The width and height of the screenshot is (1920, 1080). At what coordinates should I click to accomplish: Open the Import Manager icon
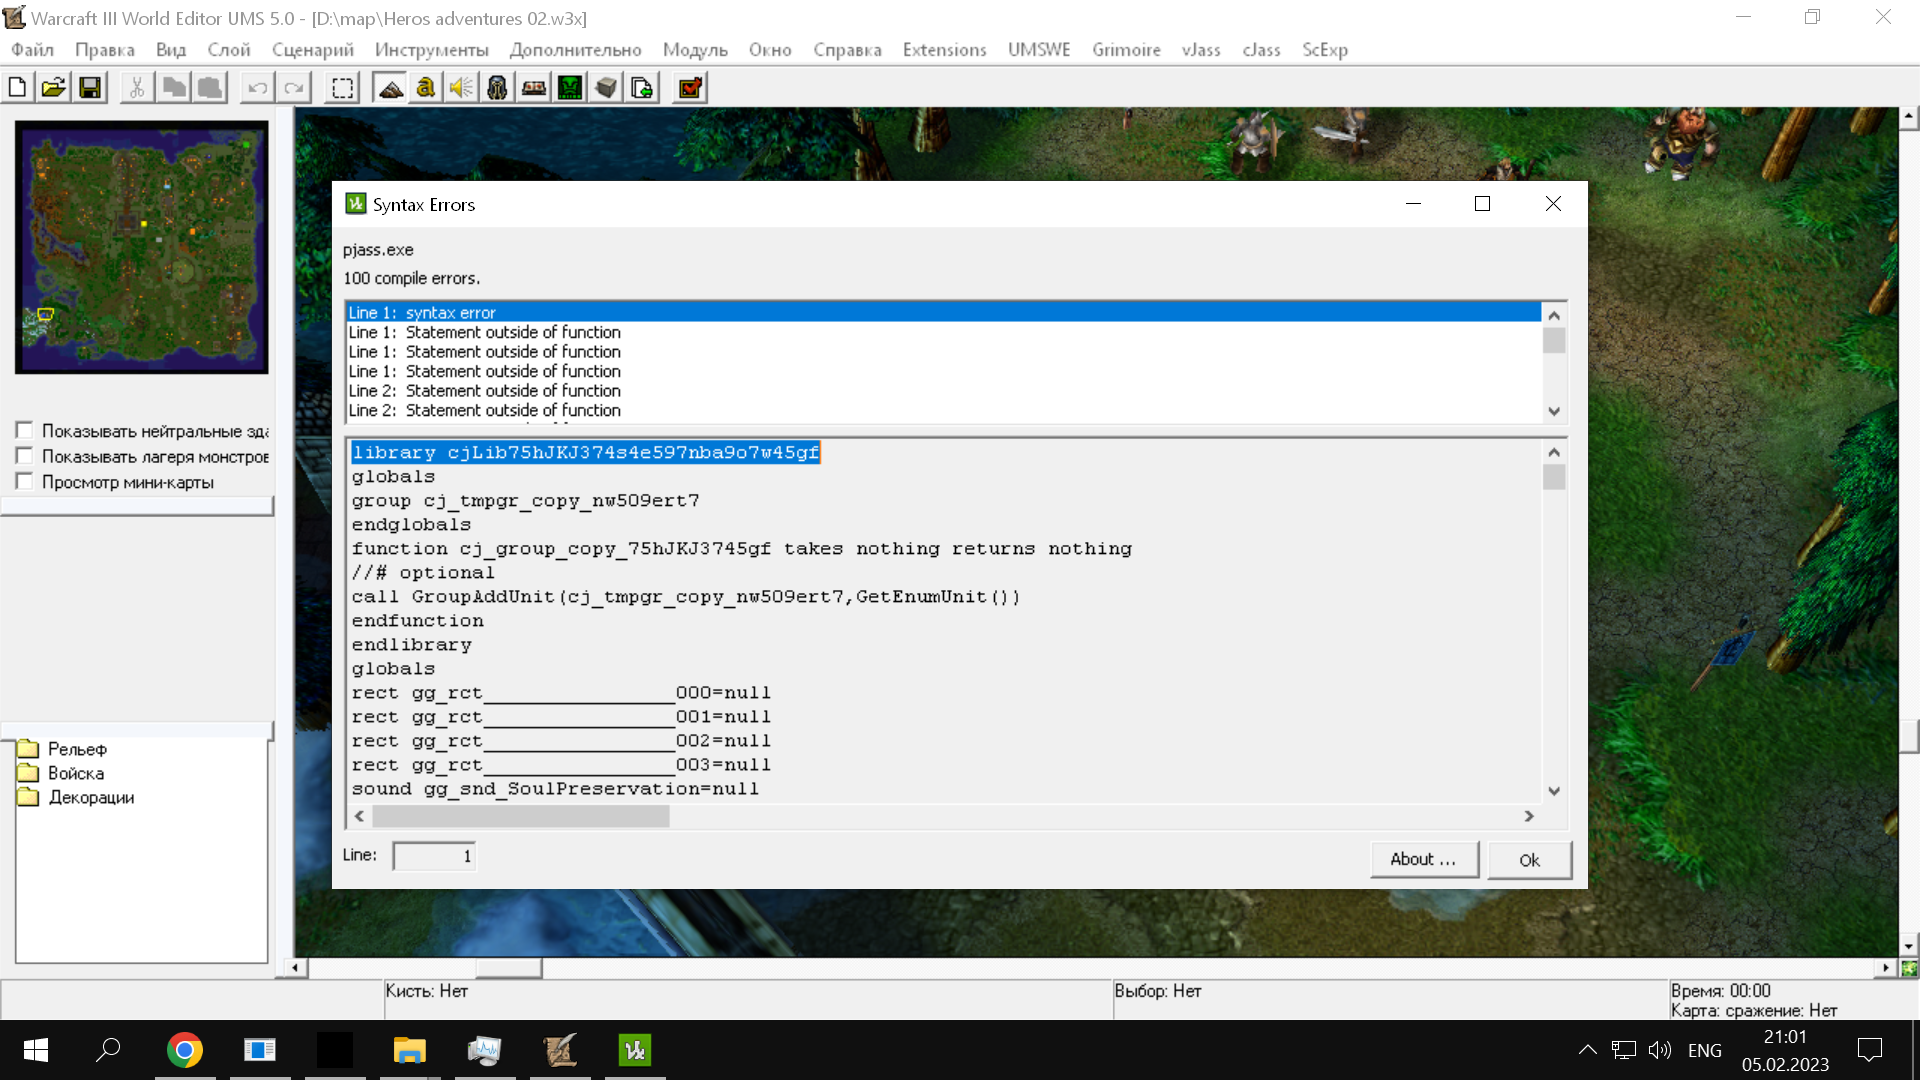(642, 88)
